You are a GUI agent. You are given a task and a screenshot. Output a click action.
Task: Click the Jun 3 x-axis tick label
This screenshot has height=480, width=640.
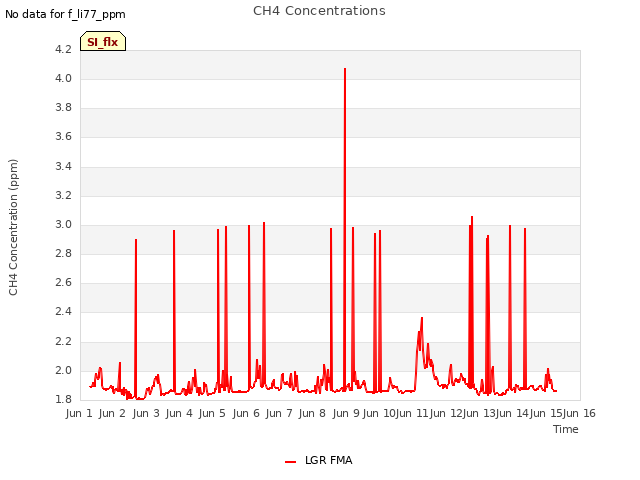click(146, 413)
